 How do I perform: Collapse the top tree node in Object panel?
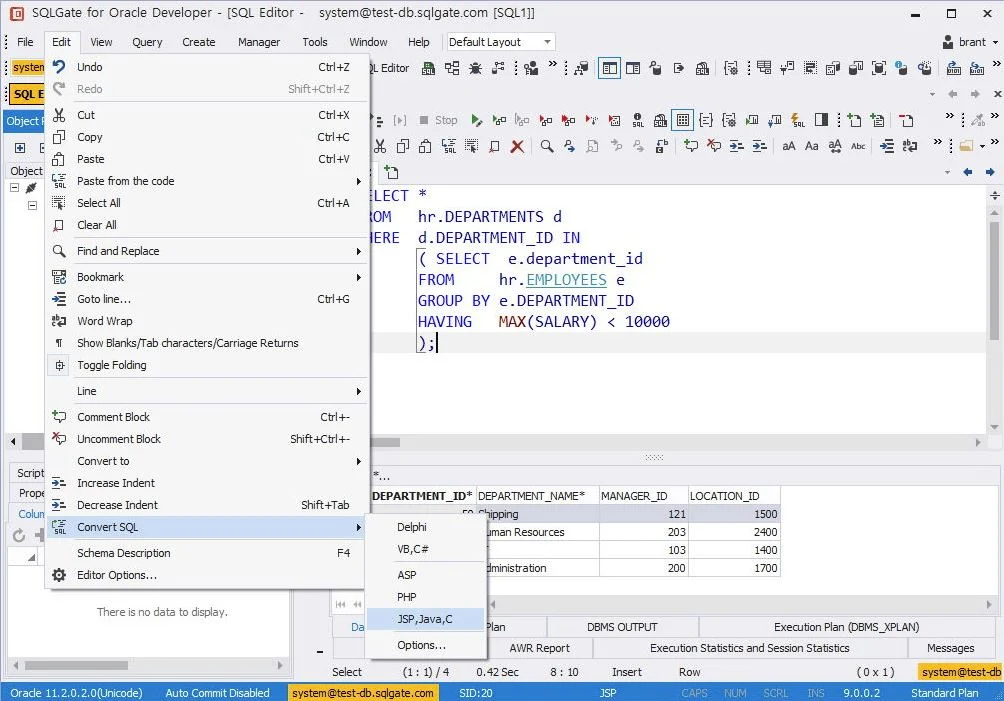point(15,188)
